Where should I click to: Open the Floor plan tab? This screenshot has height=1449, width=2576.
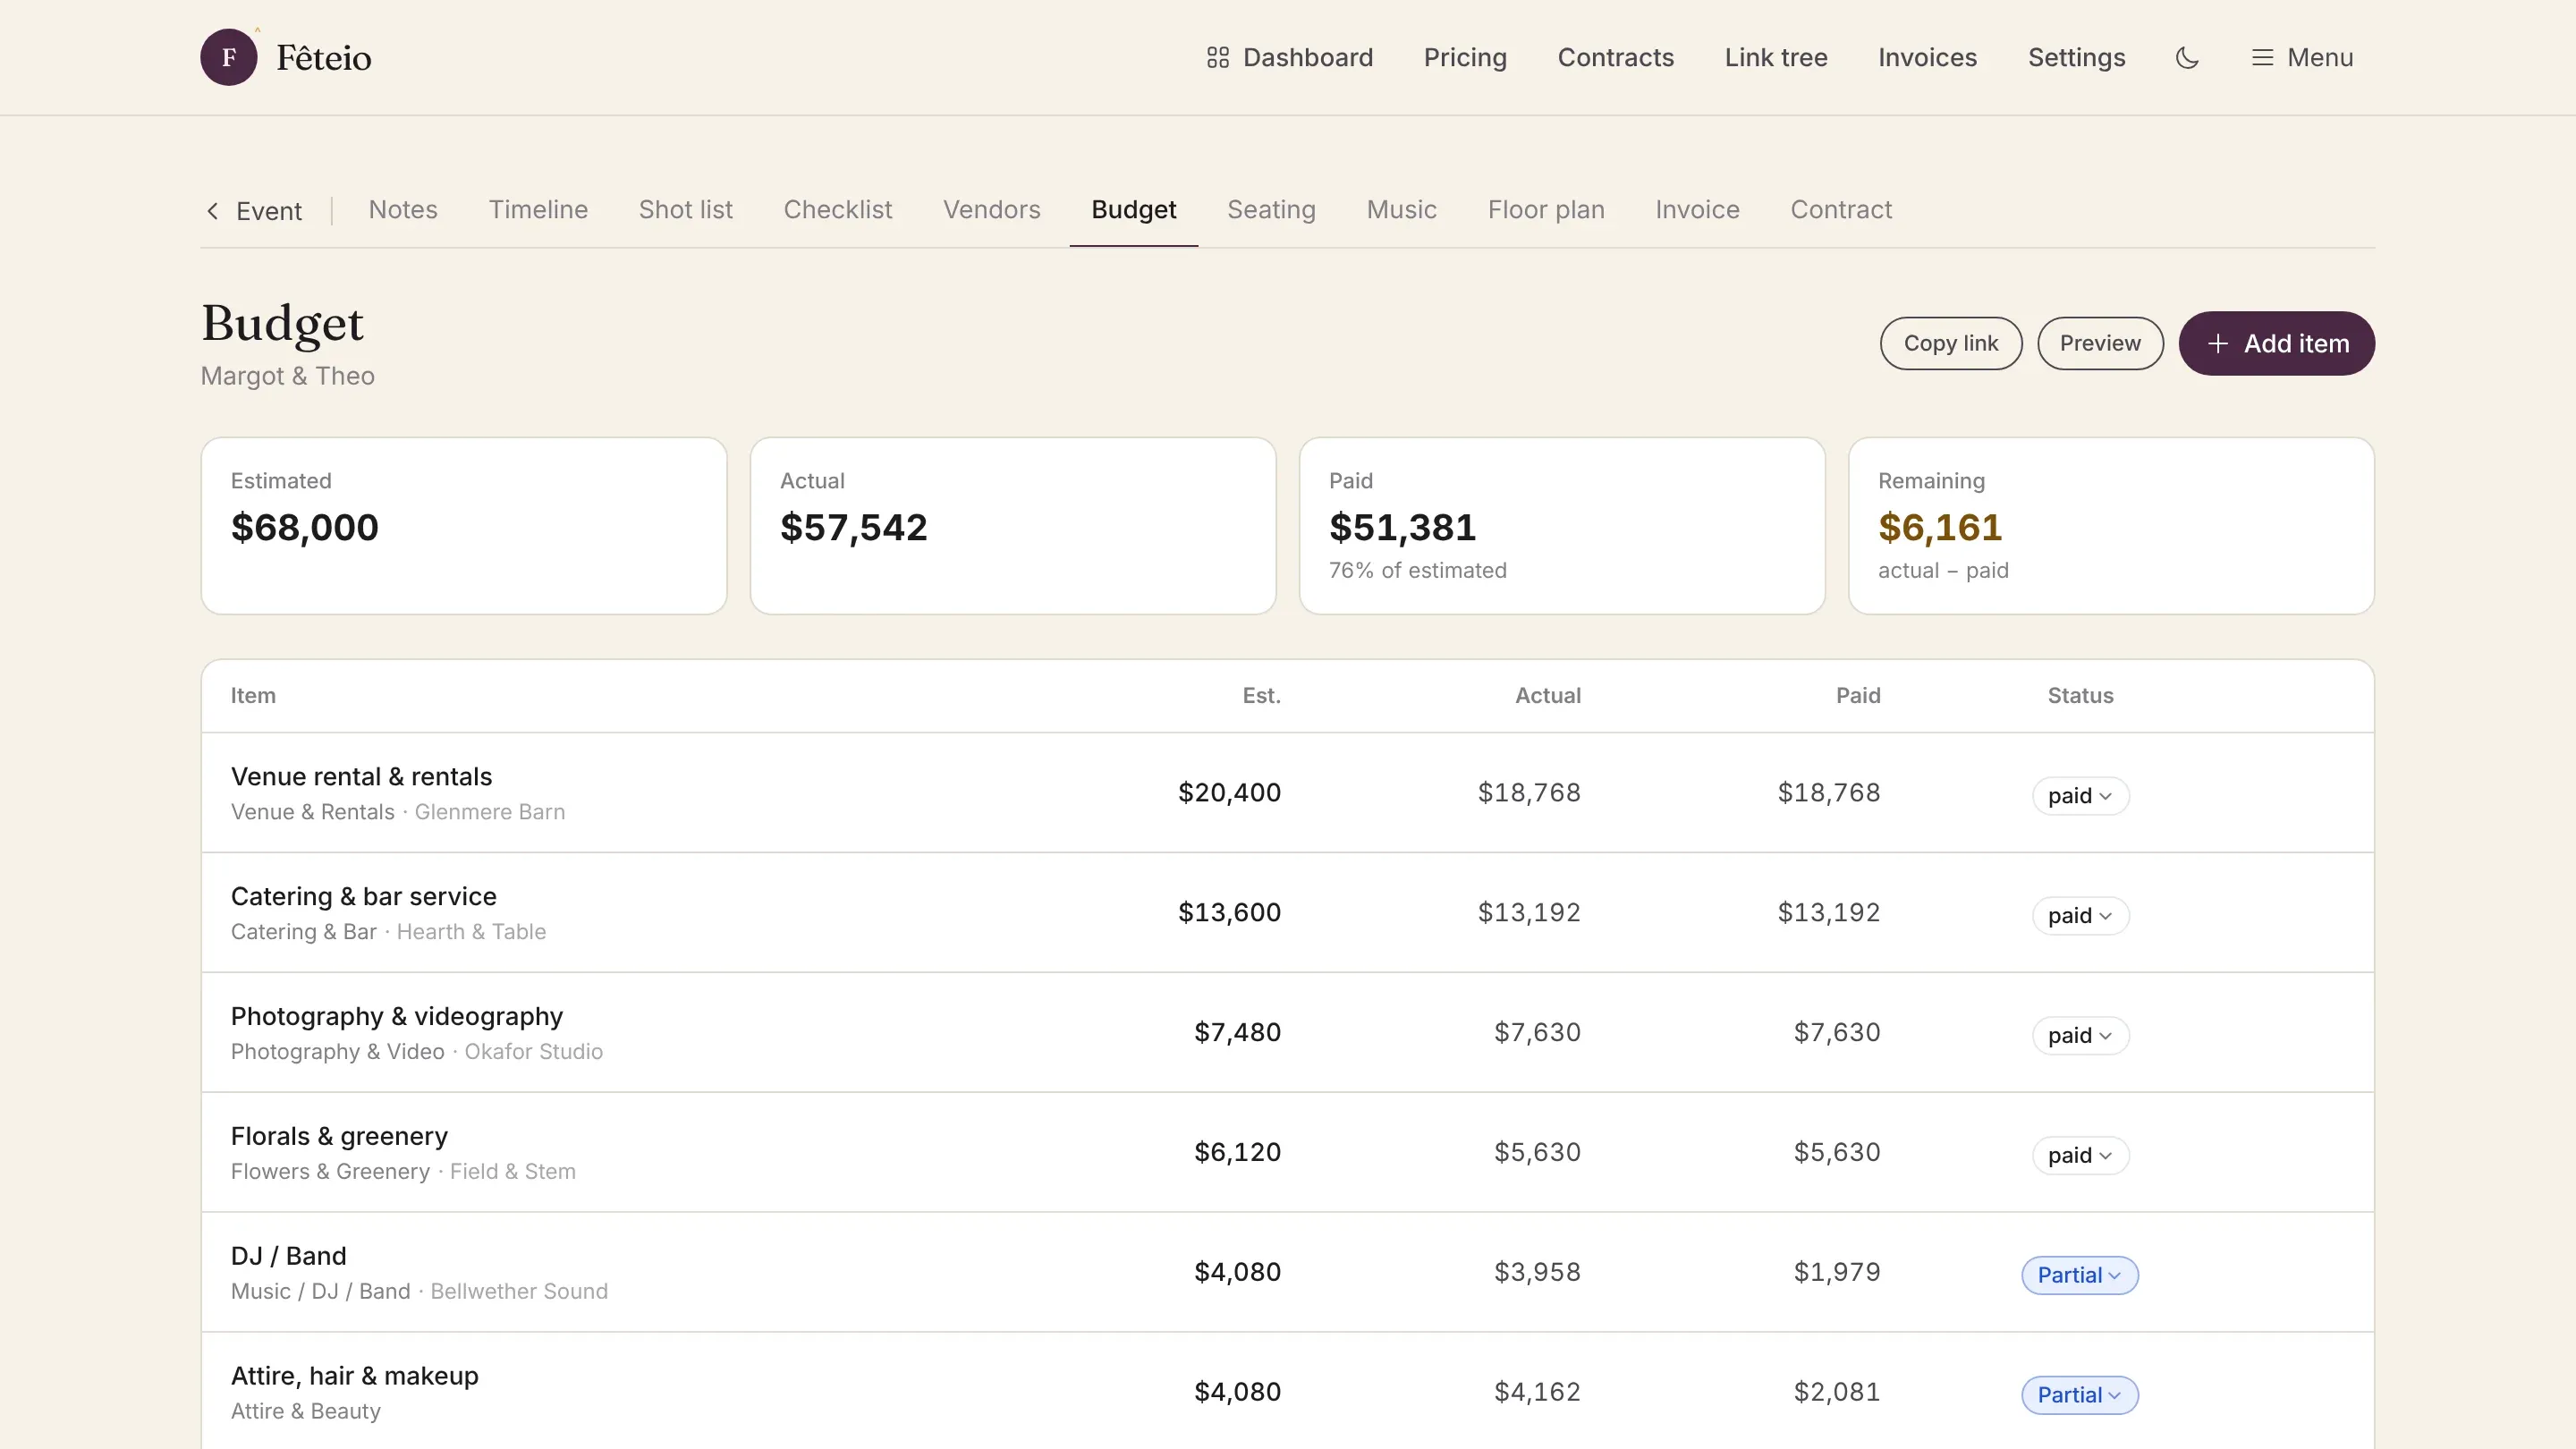pyautogui.click(x=1546, y=210)
